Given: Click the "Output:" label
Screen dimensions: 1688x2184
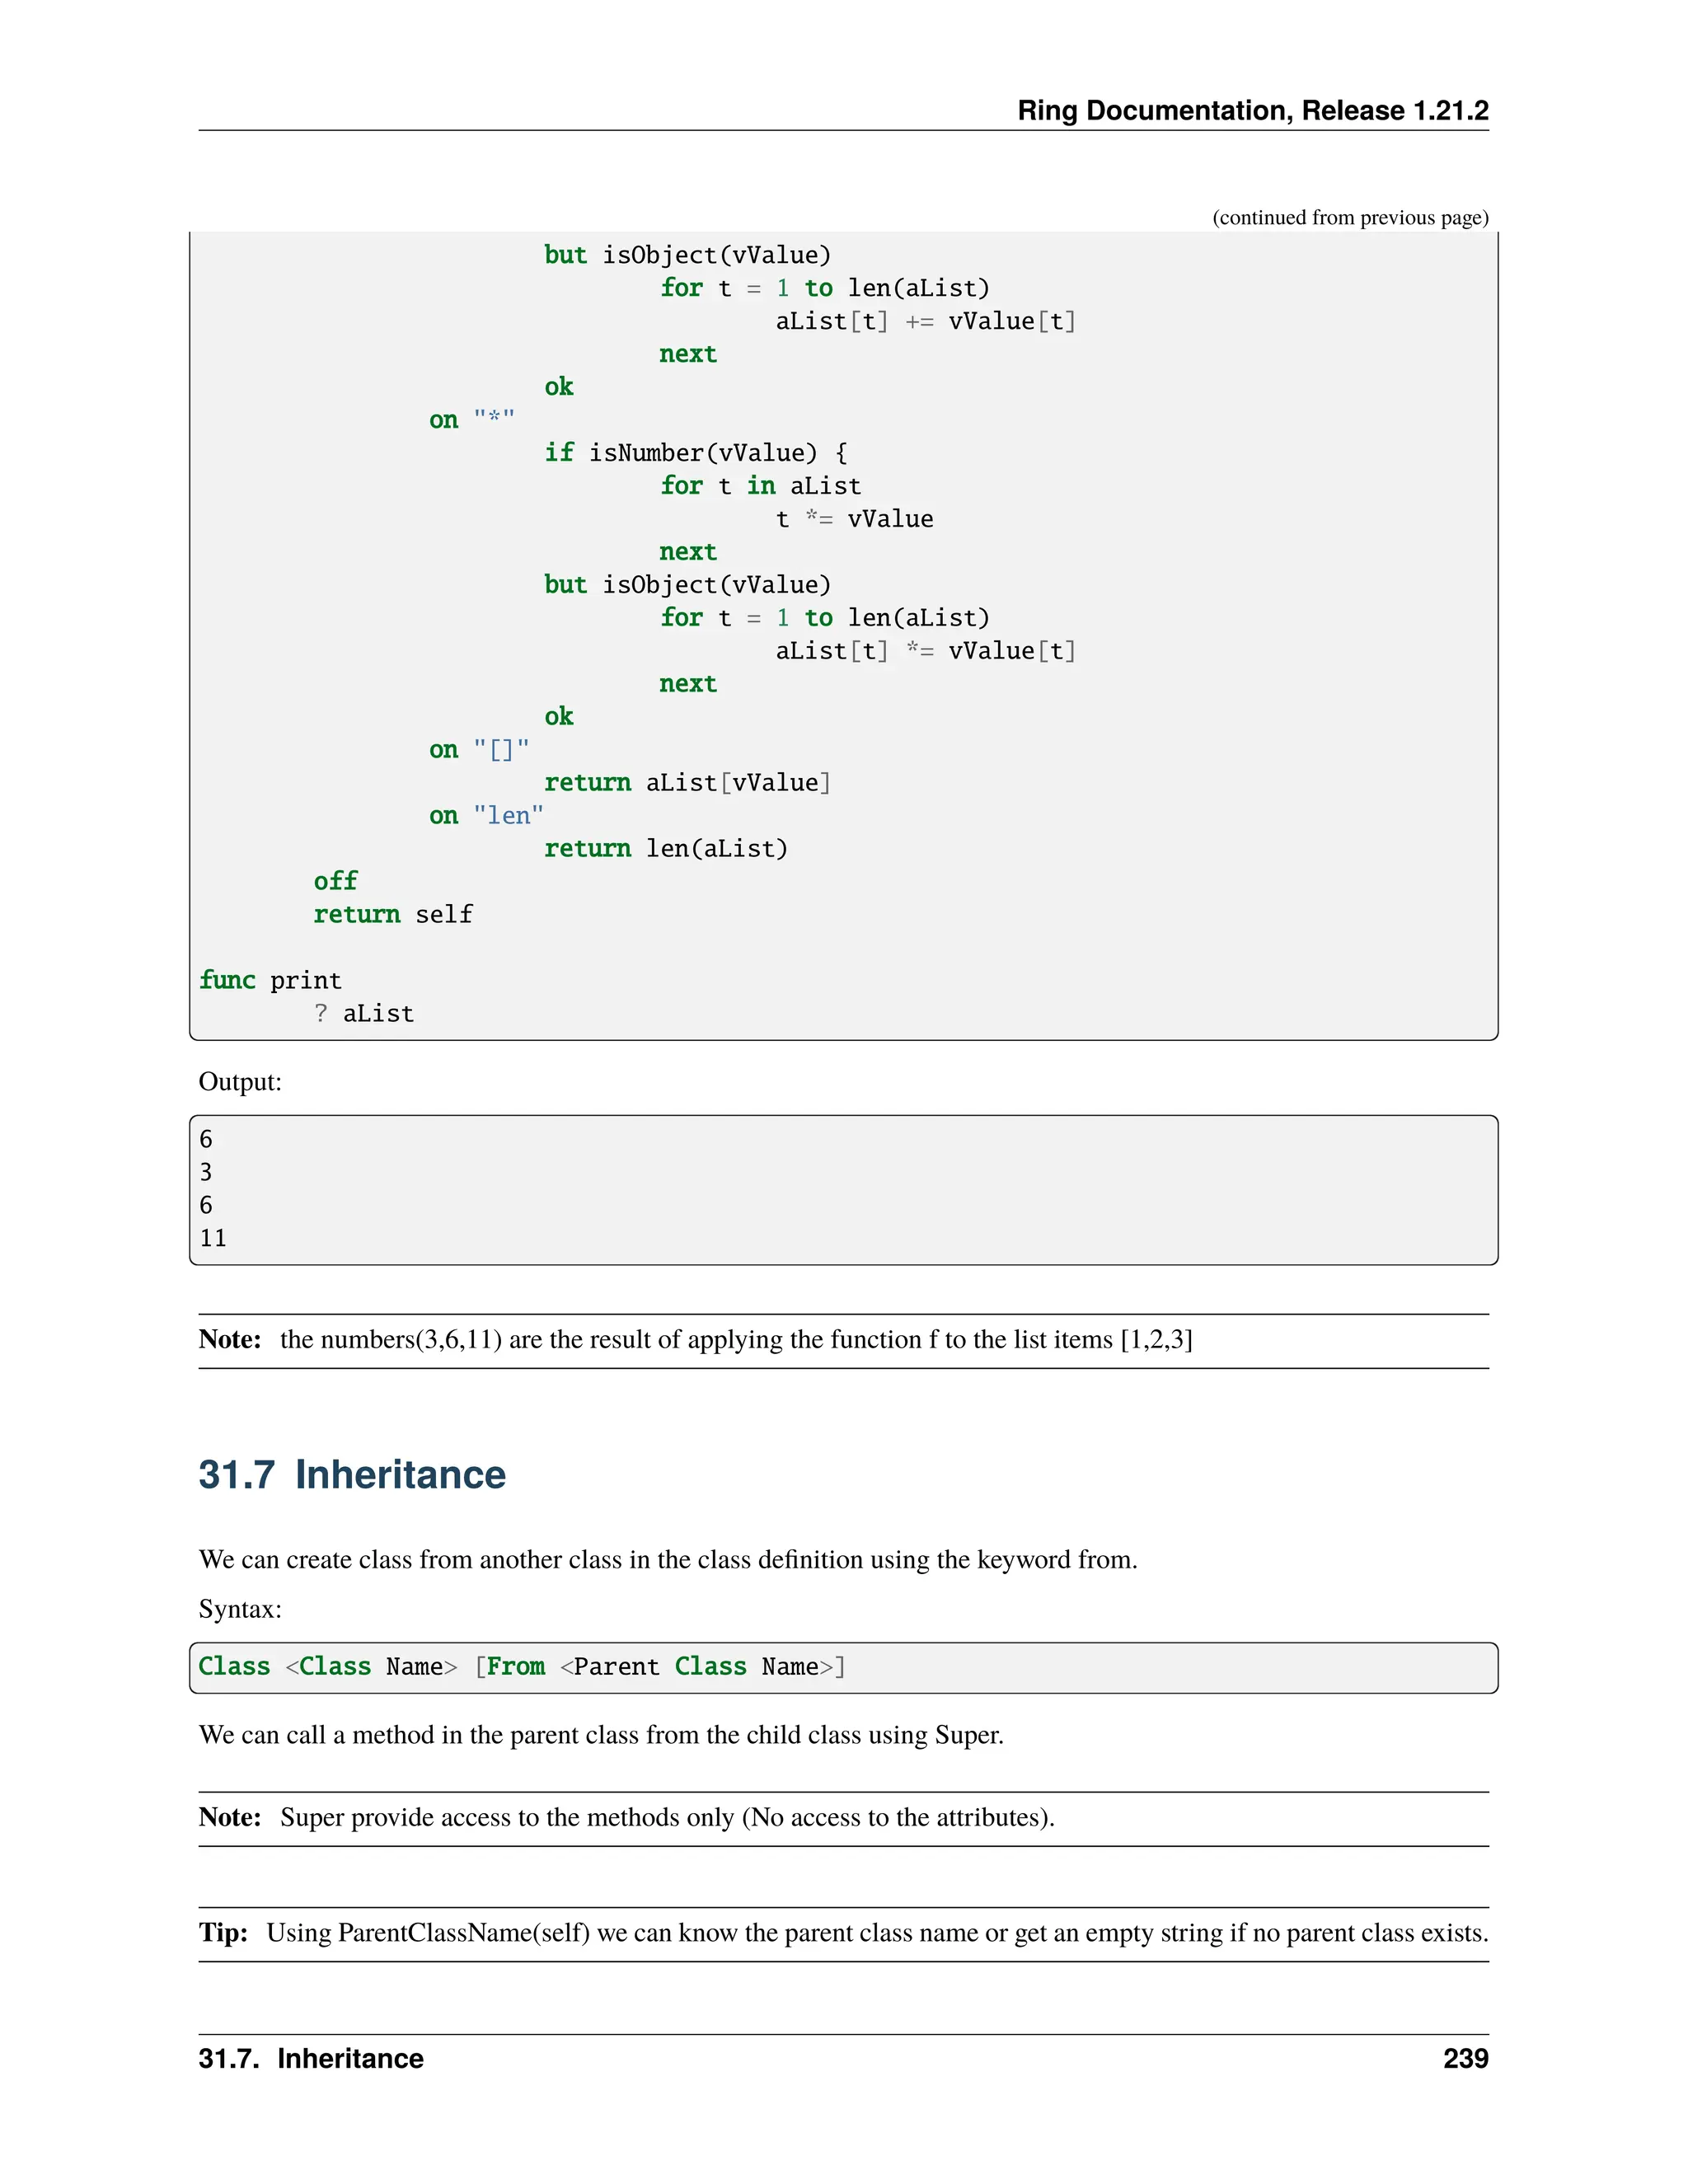Looking at the screenshot, I should 240,1082.
